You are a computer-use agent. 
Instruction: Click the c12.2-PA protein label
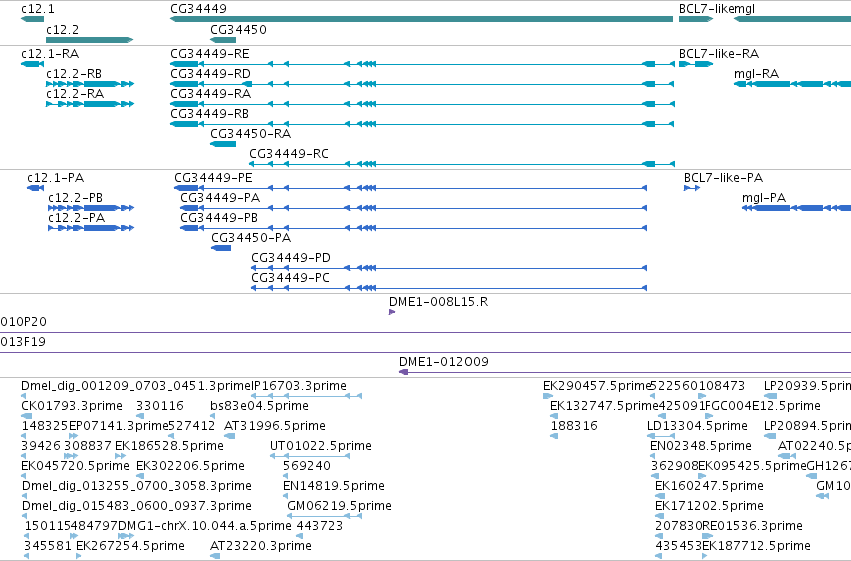click(x=77, y=218)
